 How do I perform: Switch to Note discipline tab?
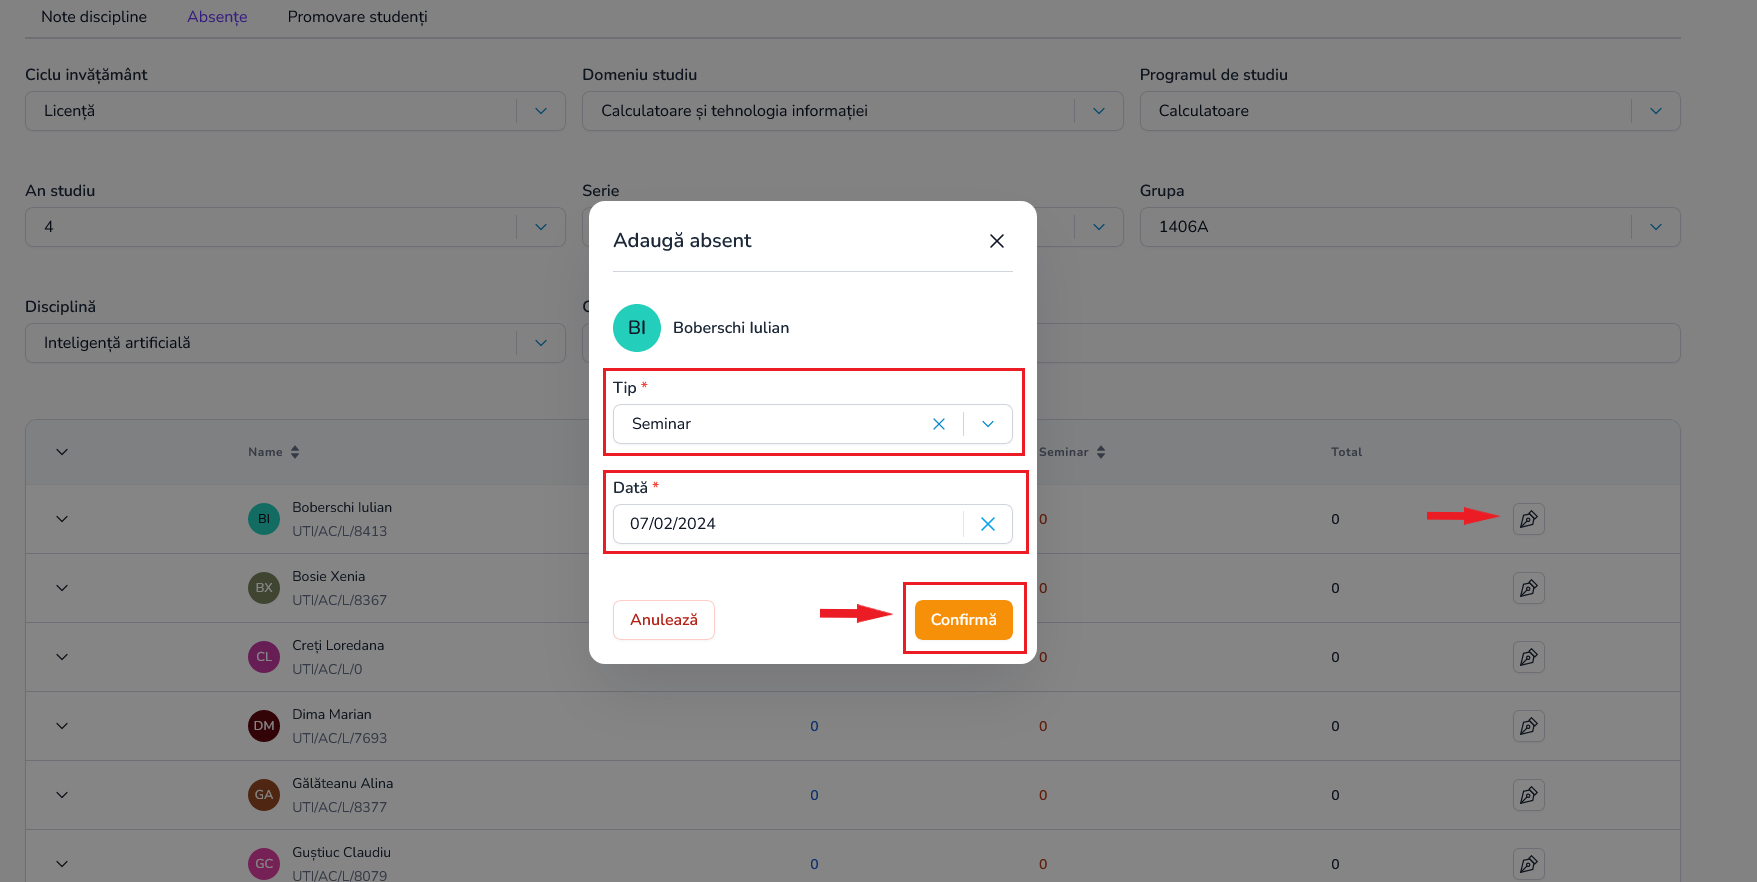94,17
